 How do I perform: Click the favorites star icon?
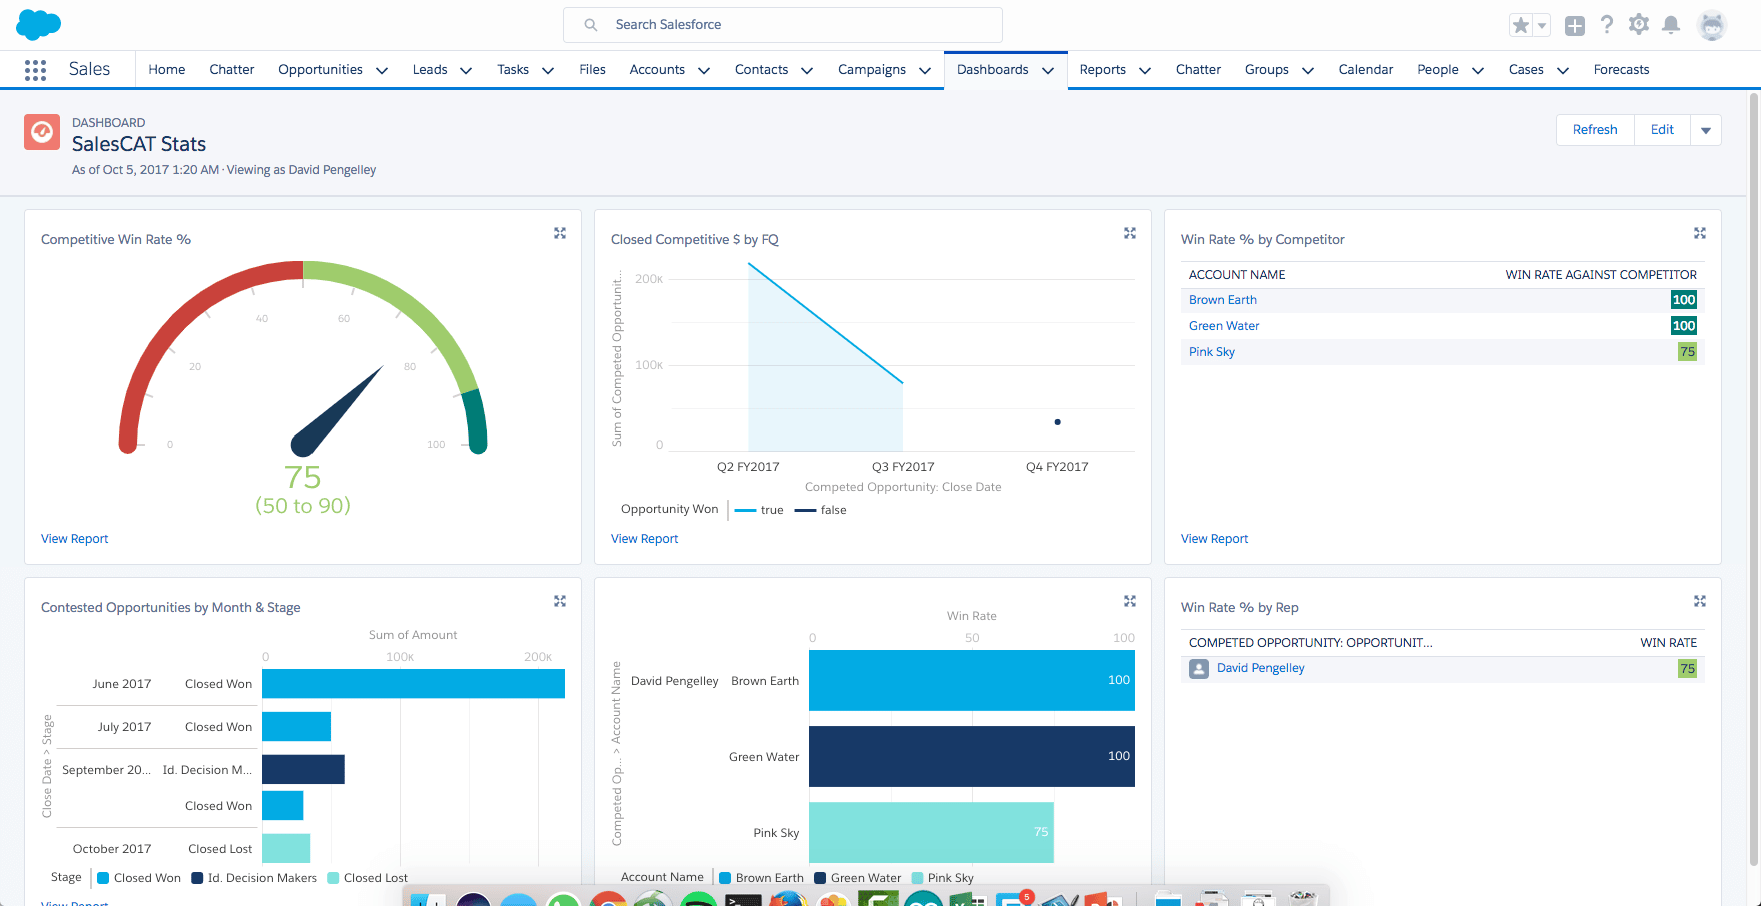1520,24
